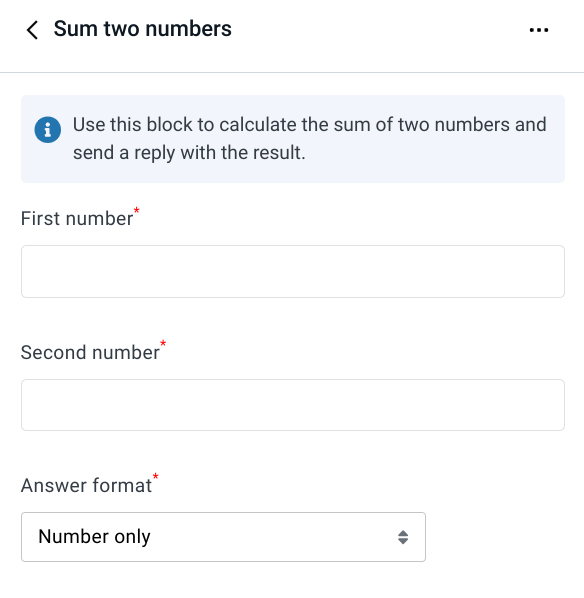
Task: Select the 'Number only' value text
Action: pyautogui.click(x=94, y=537)
